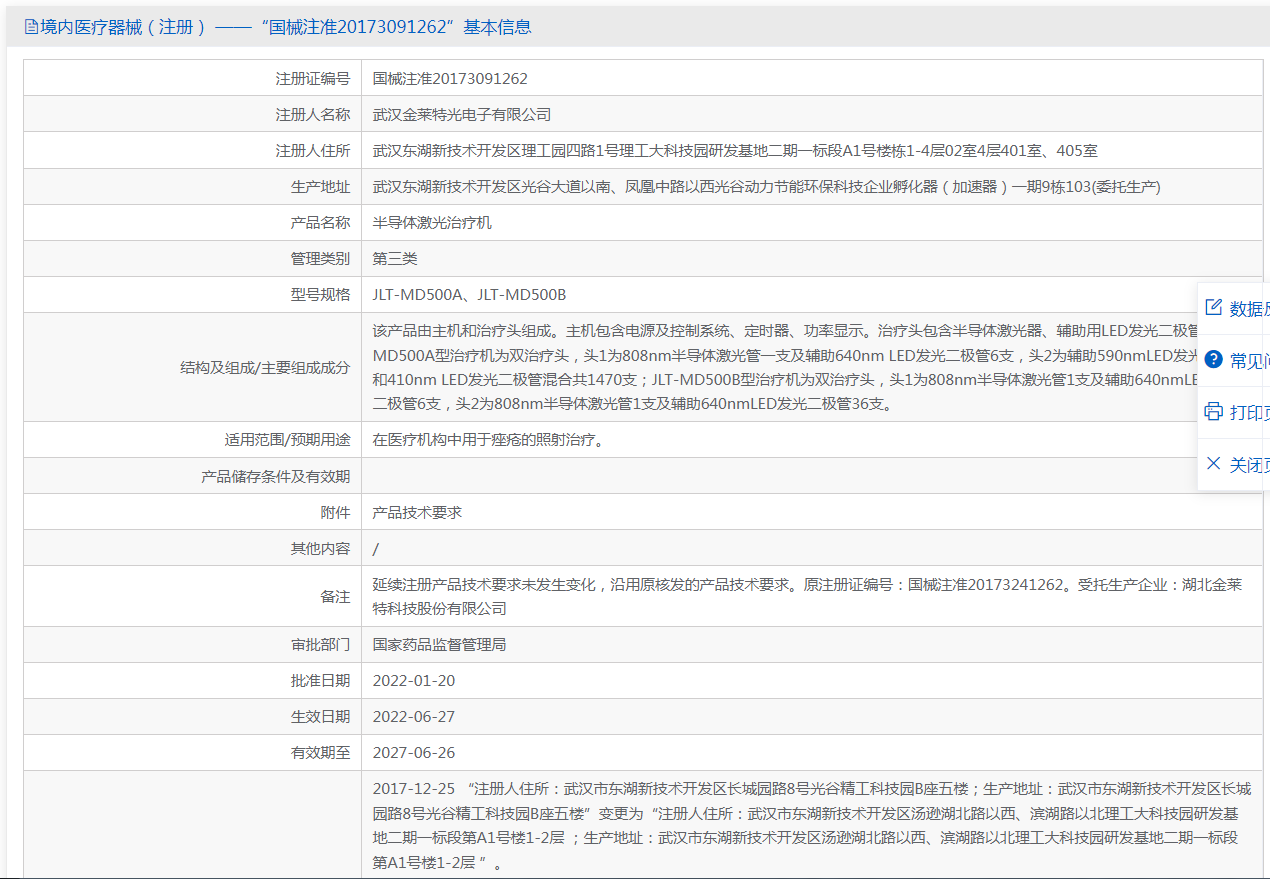This screenshot has height=879, width=1270.
Task: Click the 管理类别 label
Action: point(320,259)
